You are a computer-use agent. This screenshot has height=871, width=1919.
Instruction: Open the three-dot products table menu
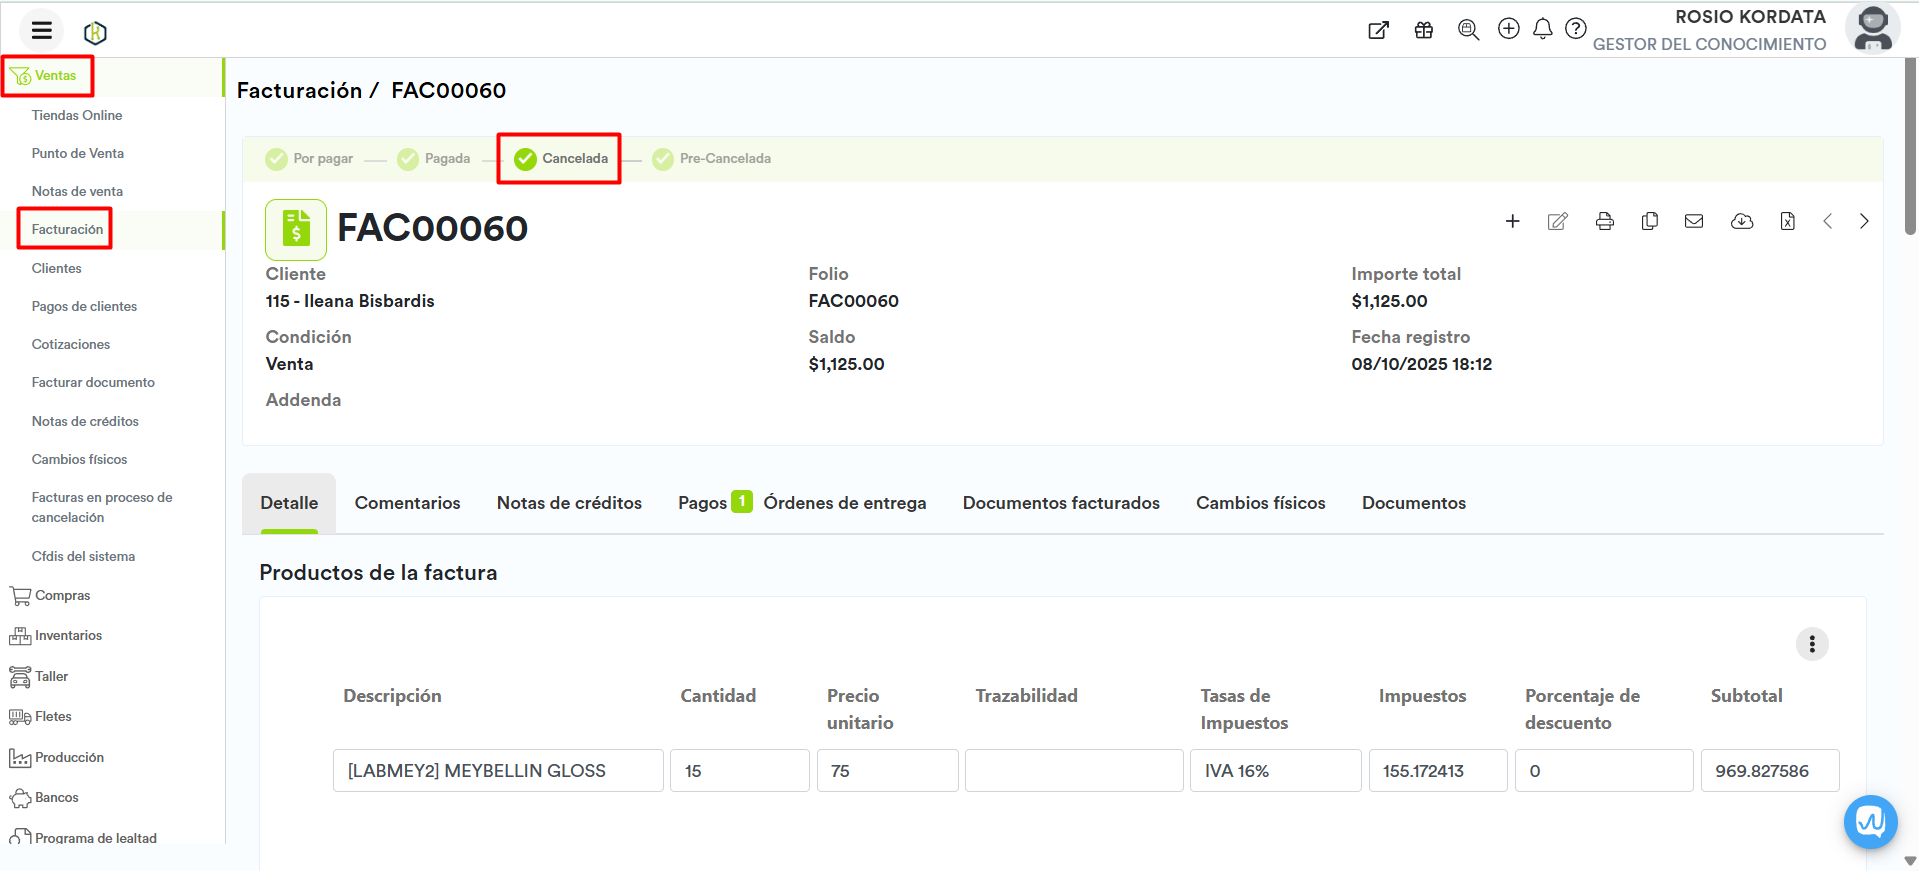tap(1811, 644)
